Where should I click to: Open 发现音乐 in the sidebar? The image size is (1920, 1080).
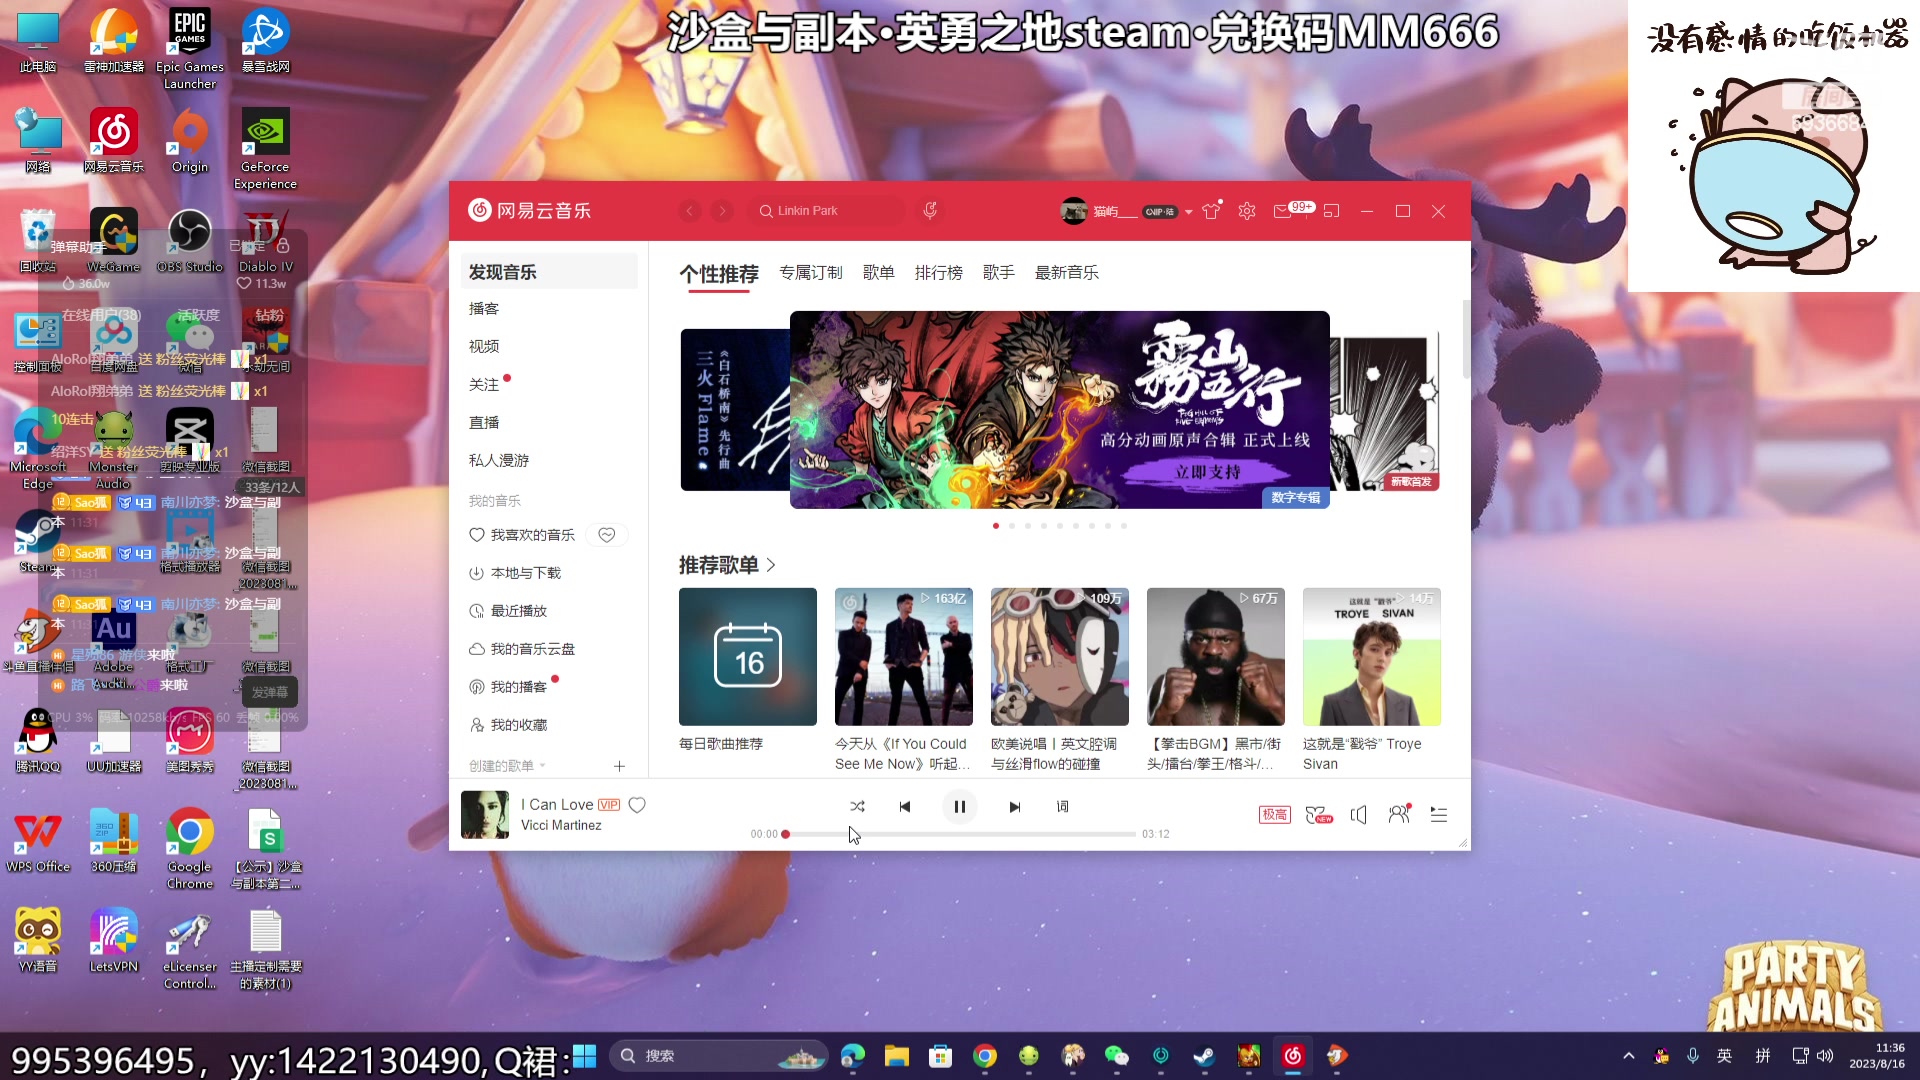549,272
